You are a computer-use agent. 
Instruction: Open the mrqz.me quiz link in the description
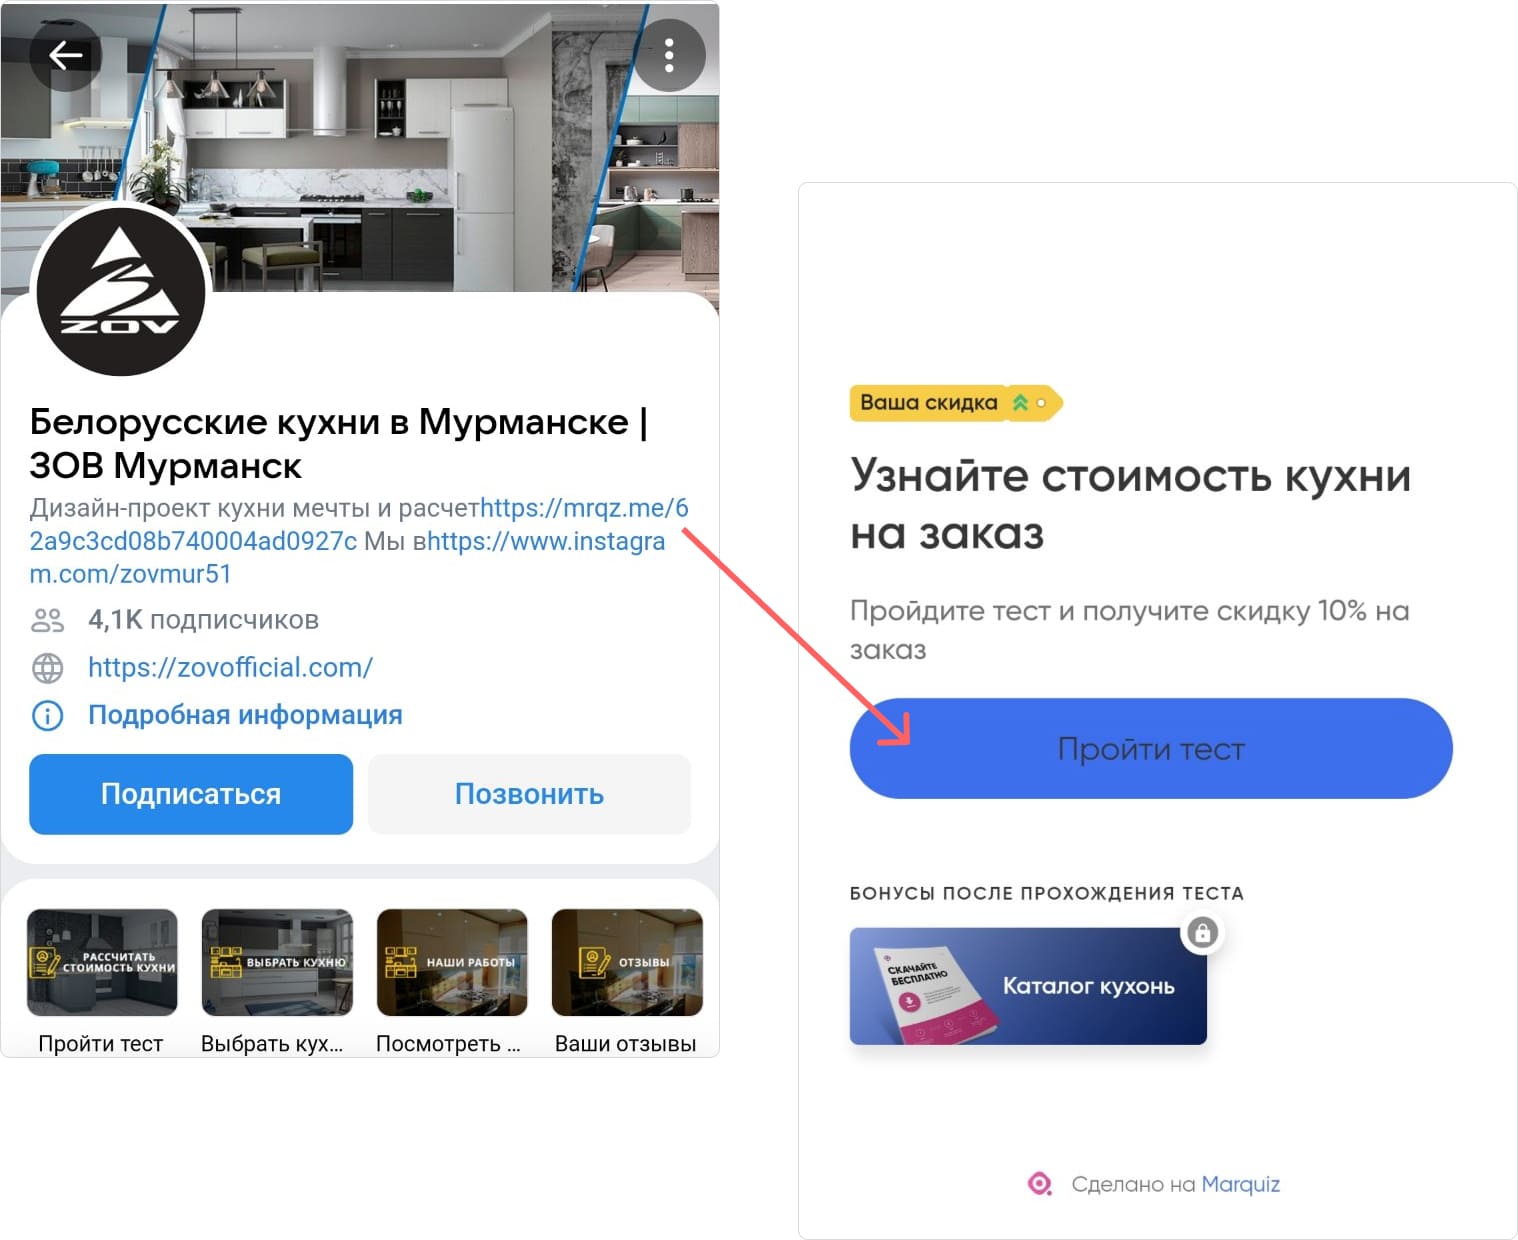click(x=580, y=508)
